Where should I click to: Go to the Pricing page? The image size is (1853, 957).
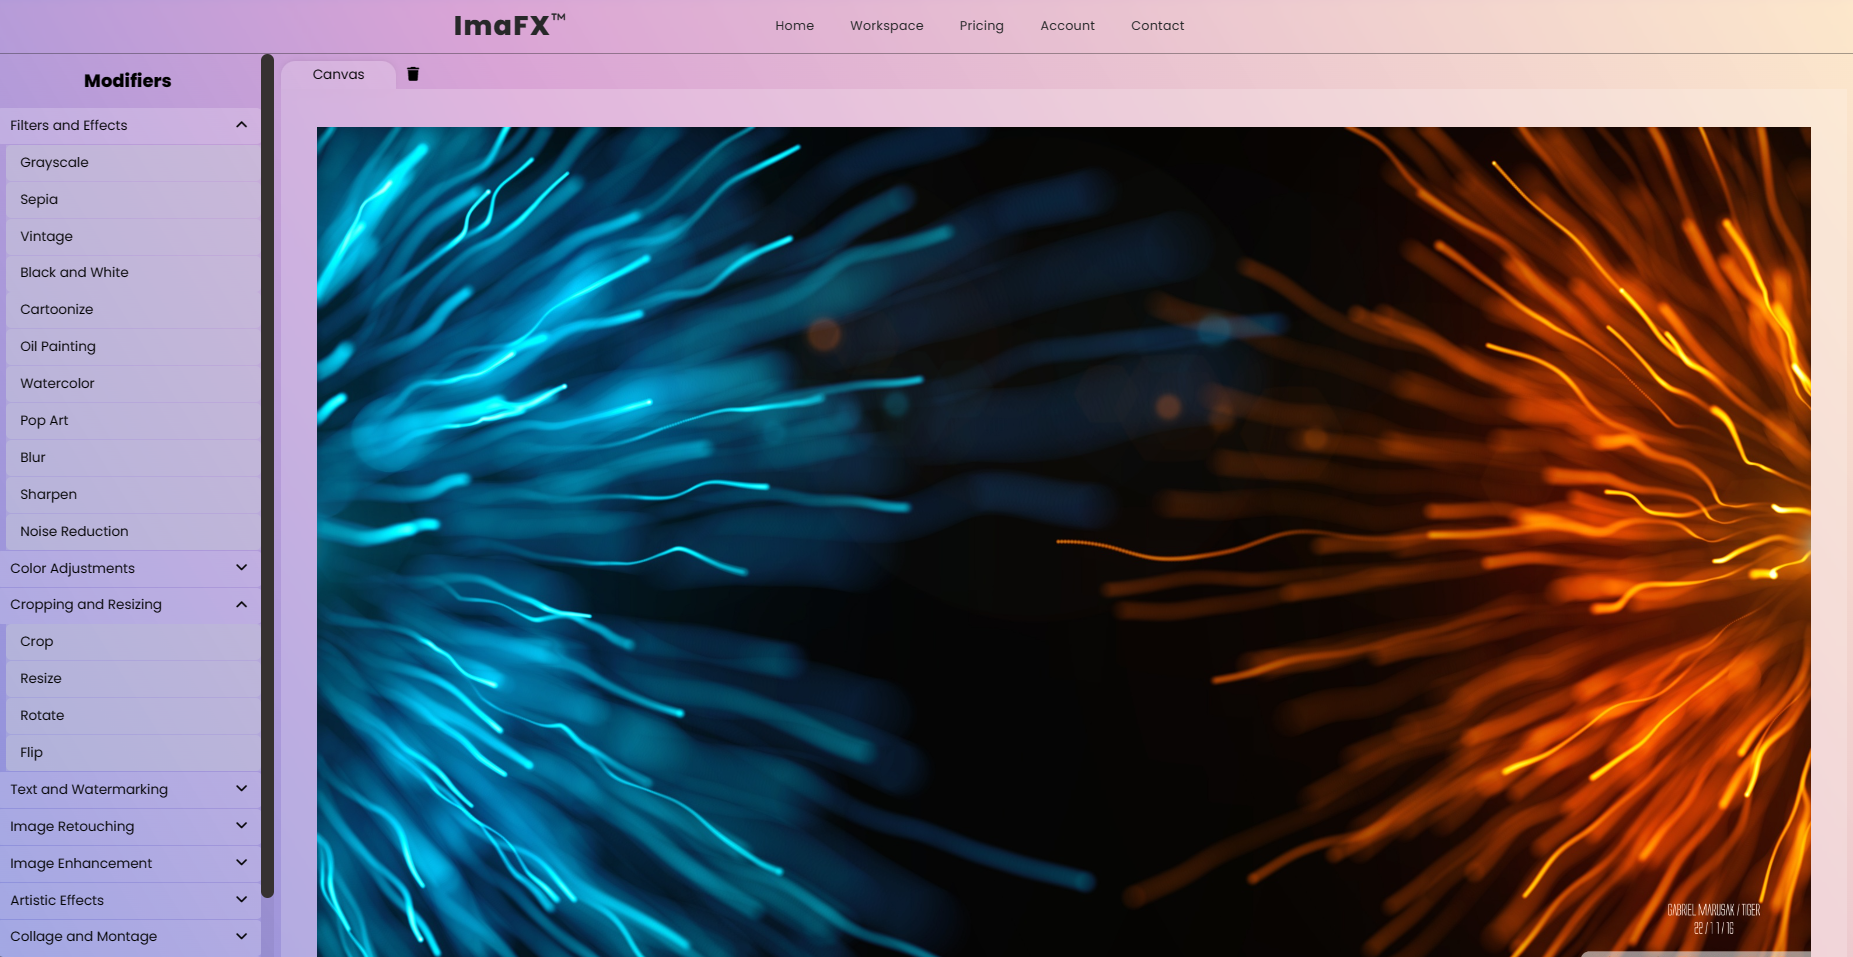coord(981,25)
